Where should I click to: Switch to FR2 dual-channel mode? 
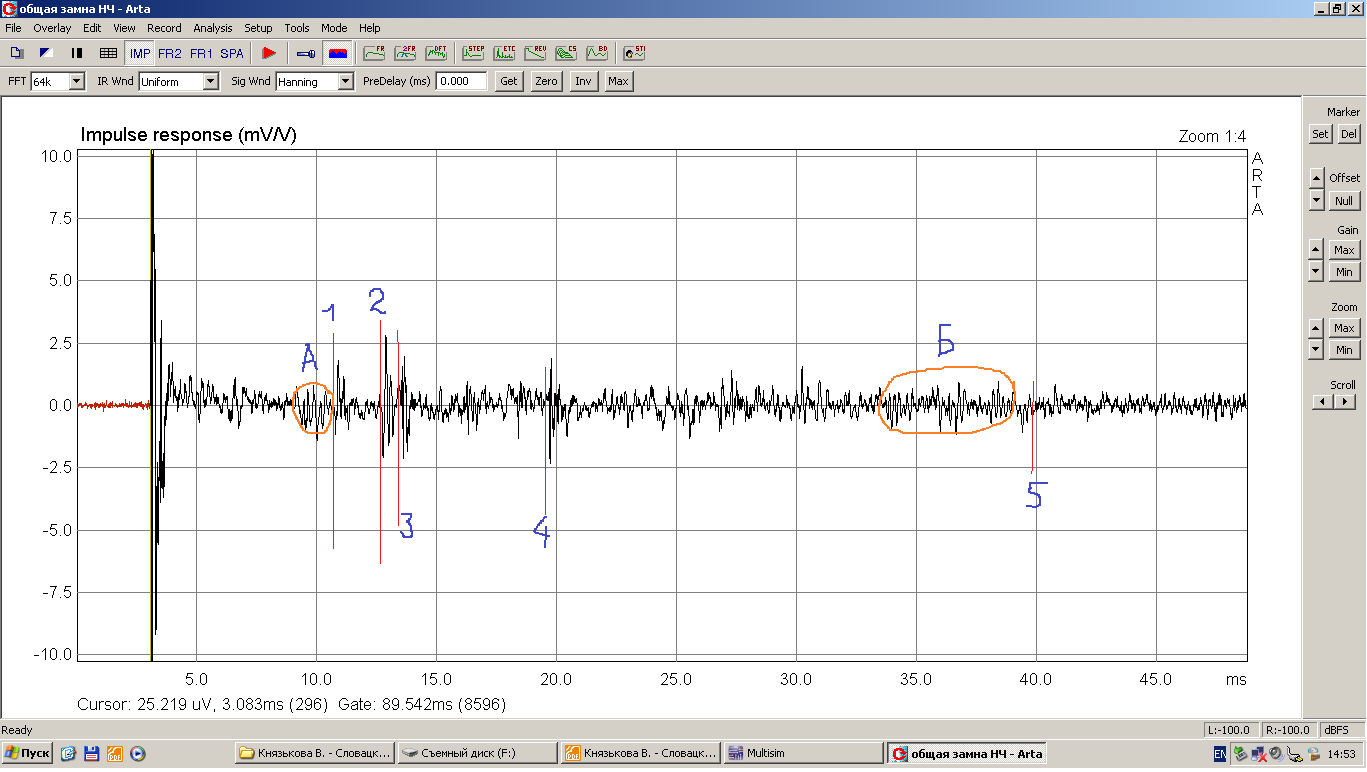[x=170, y=53]
